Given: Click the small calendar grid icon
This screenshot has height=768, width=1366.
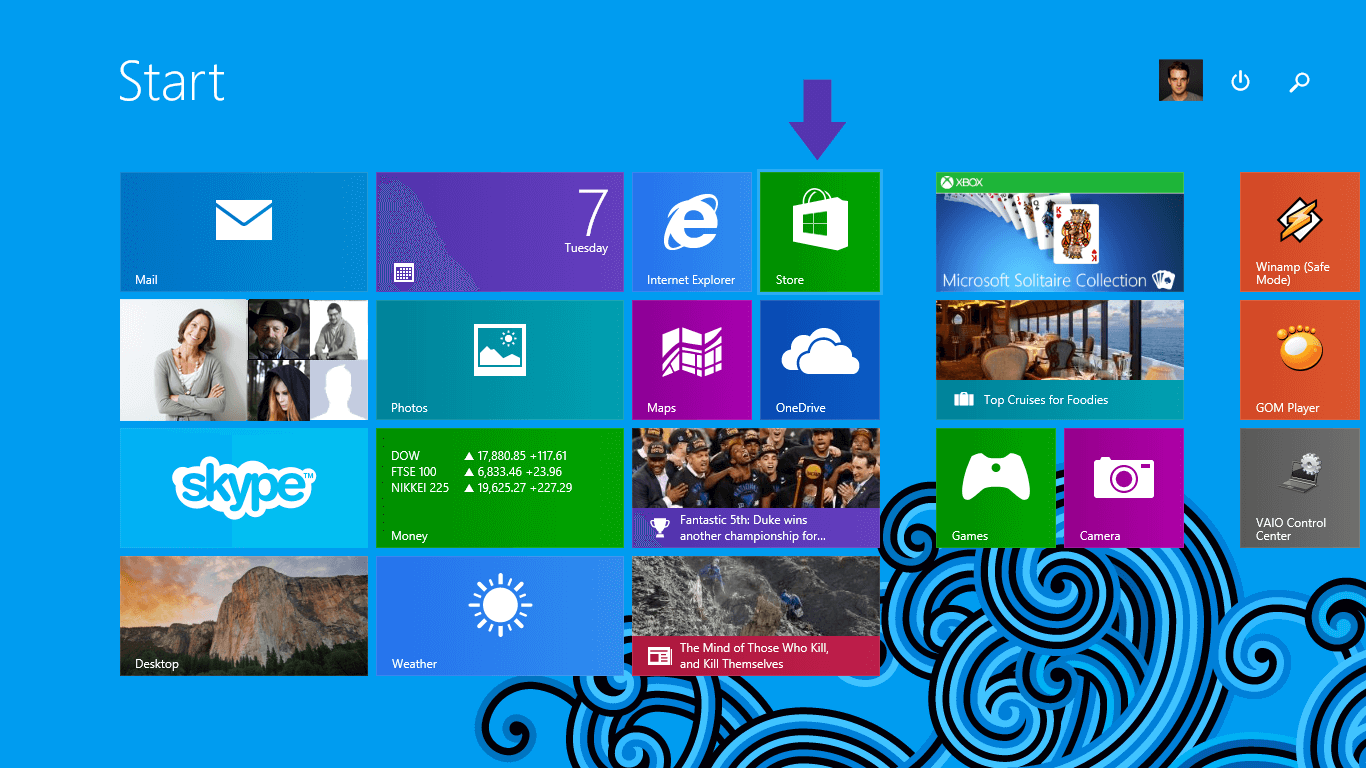Looking at the screenshot, I should click(x=404, y=272).
